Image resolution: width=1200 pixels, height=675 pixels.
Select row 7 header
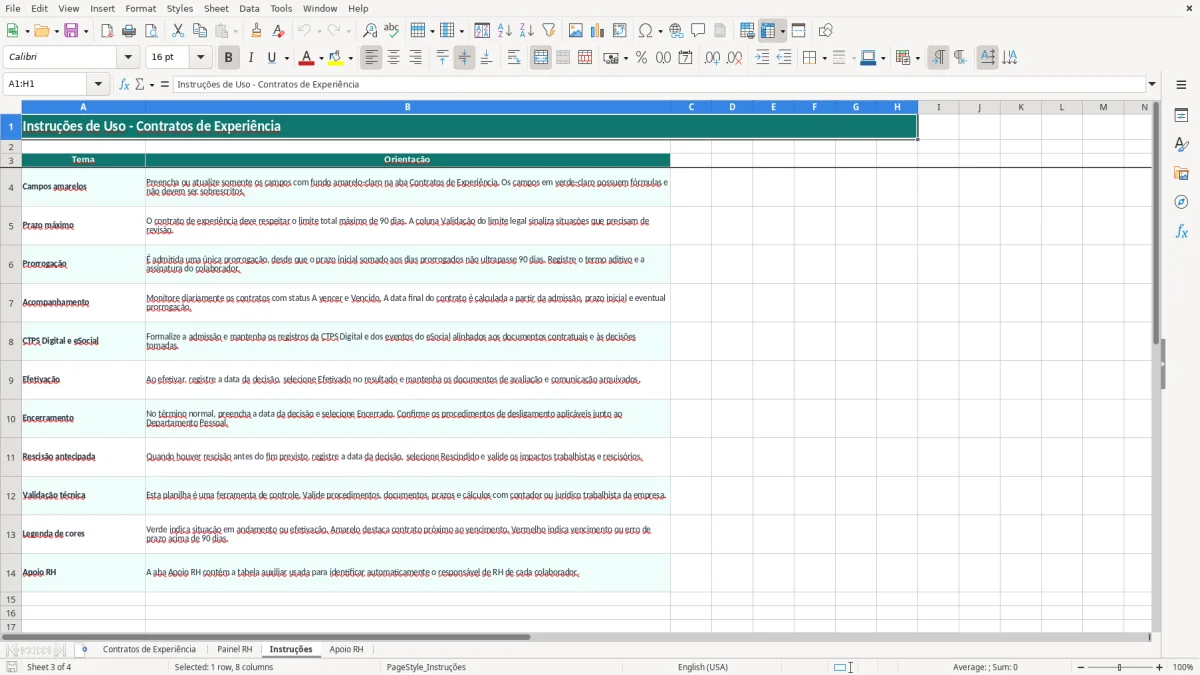(11, 303)
